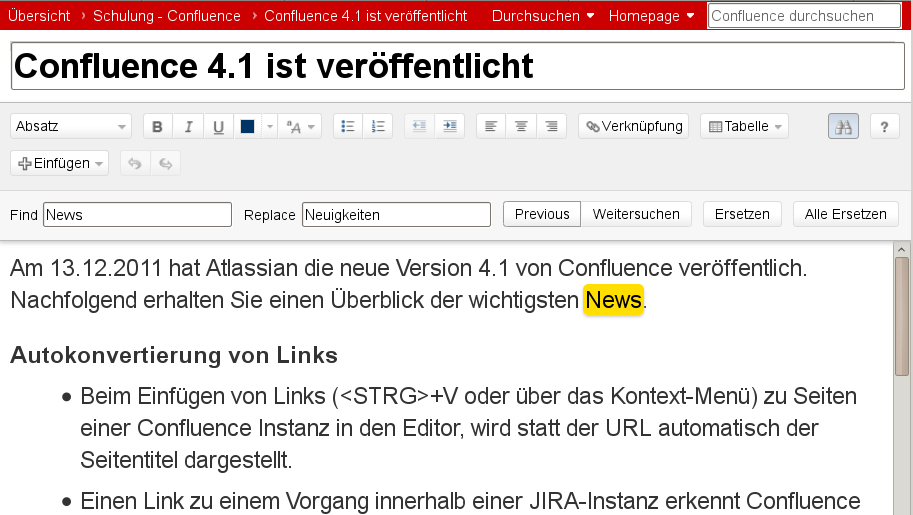Open the editor help question mark

tap(884, 126)
